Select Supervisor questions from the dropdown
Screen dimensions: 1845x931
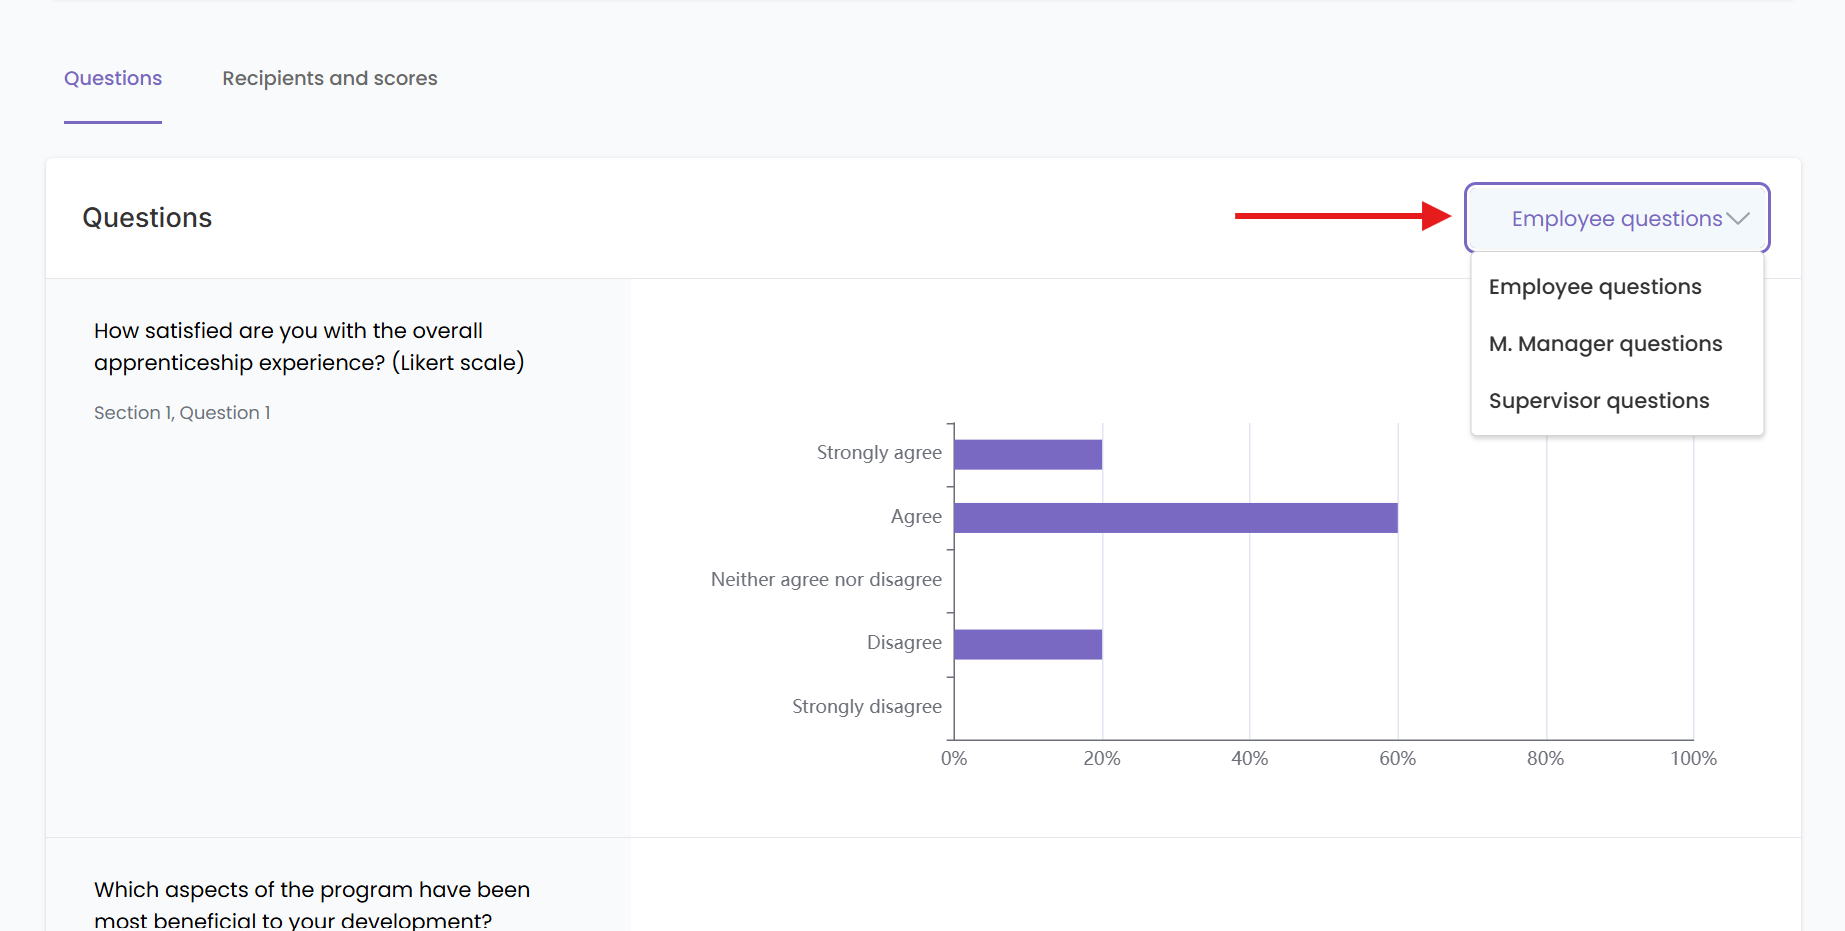click(1598, 400)
